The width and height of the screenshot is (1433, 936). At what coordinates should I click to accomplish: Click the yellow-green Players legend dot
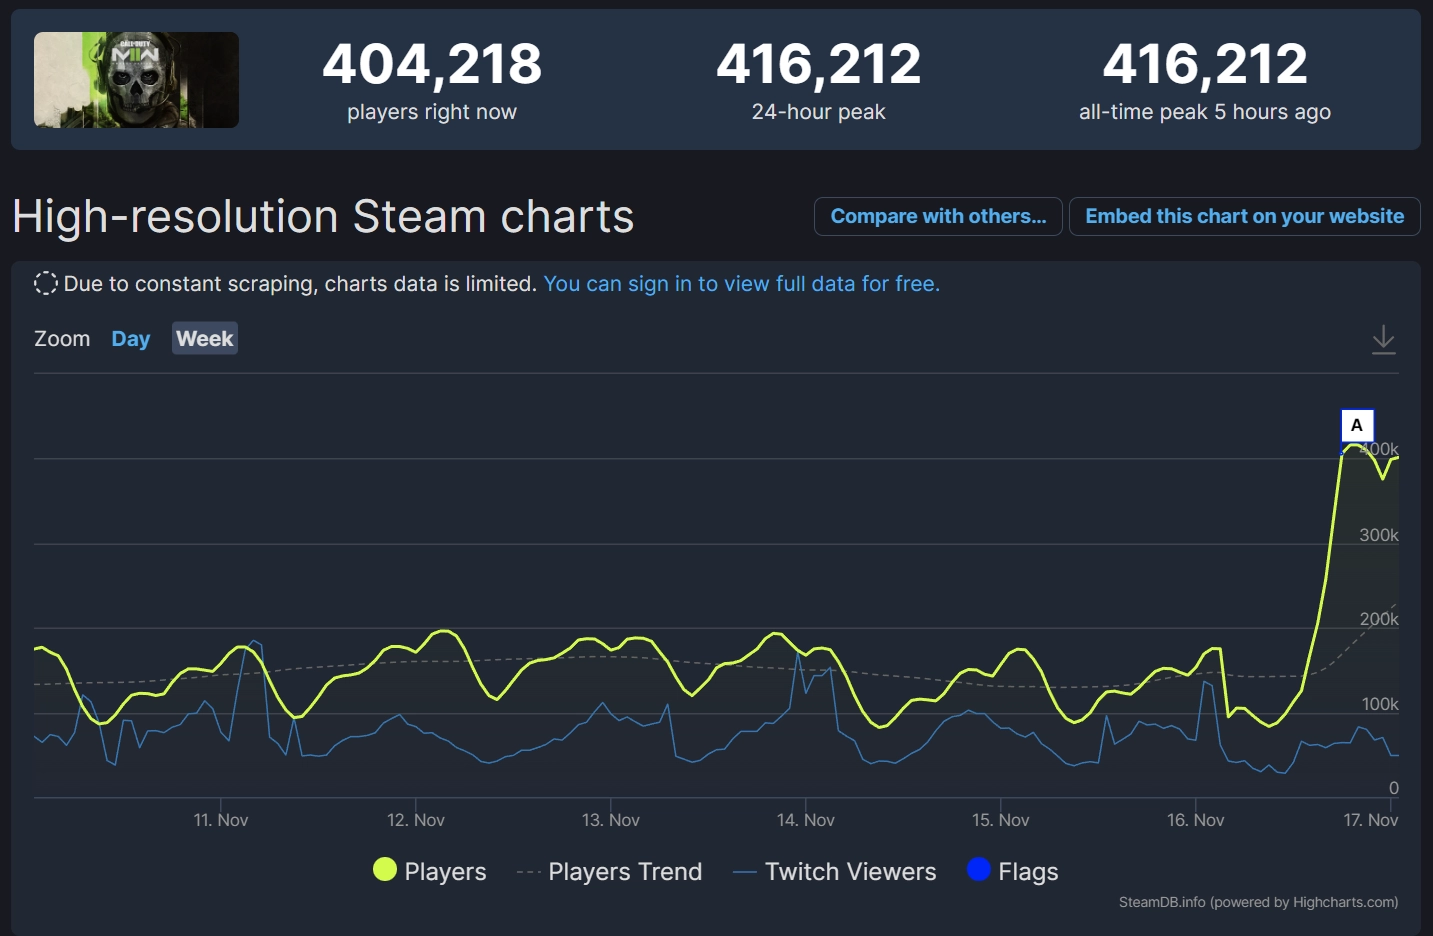[x=385, y=870]
